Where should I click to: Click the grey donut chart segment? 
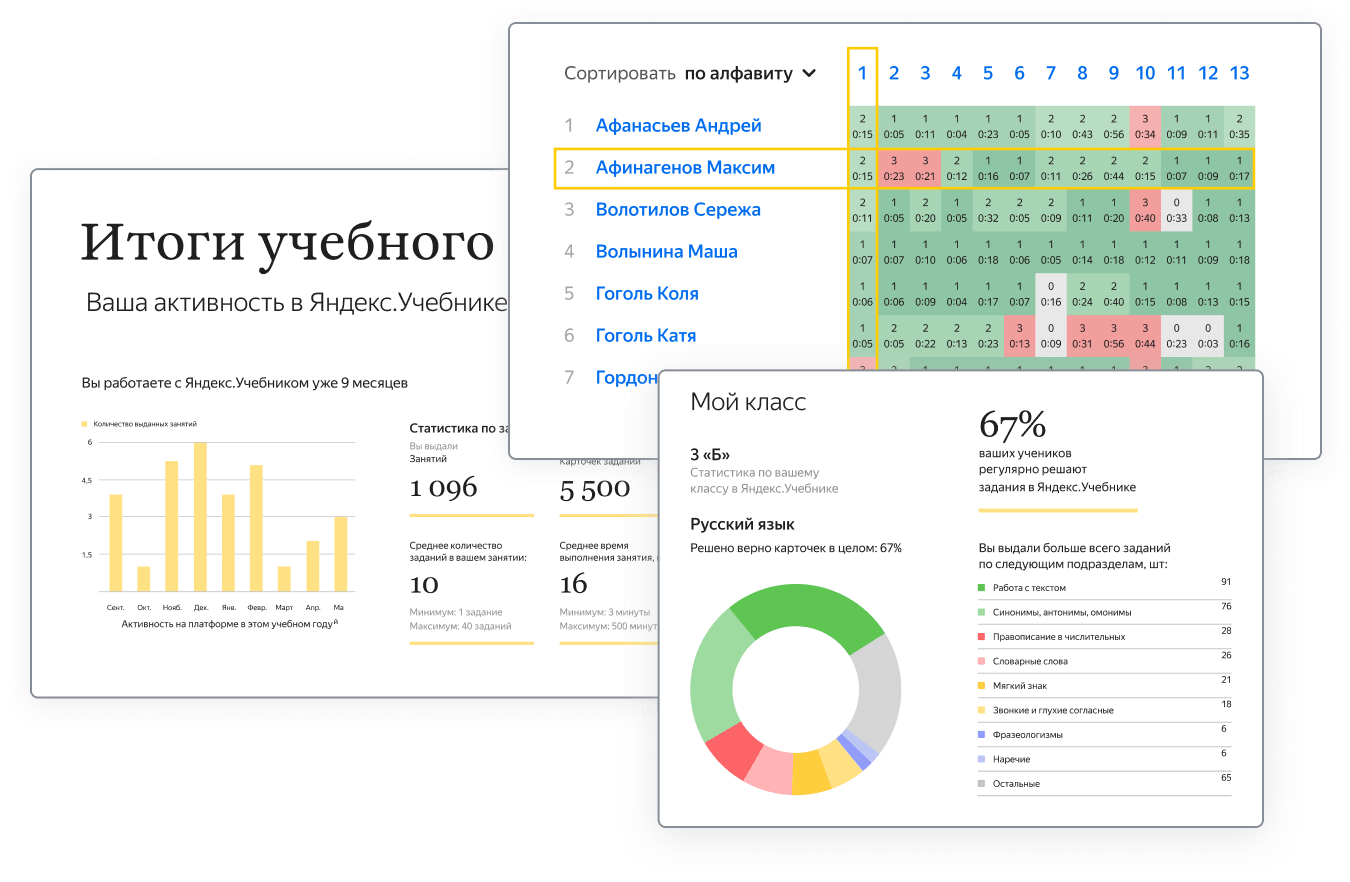(878, 690)
